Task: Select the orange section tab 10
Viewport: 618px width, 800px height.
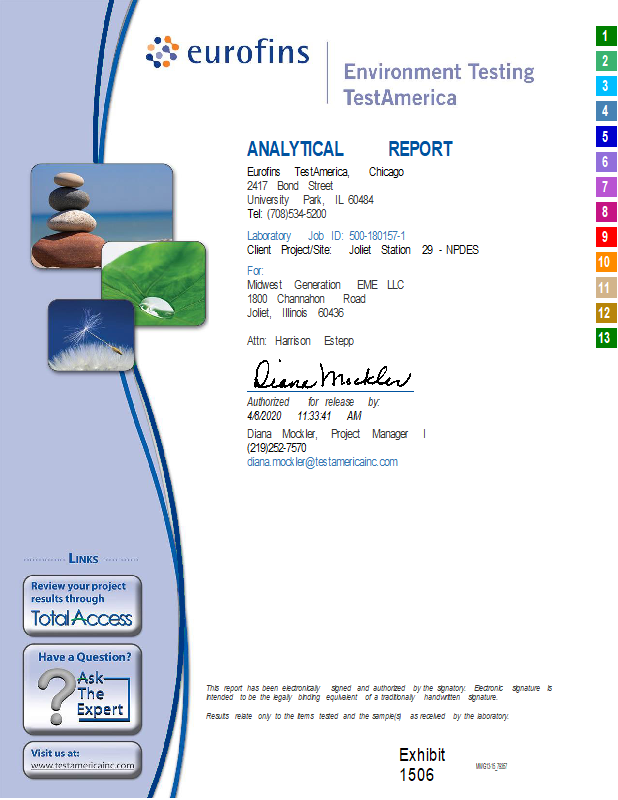Action: [x=605, y=262]
